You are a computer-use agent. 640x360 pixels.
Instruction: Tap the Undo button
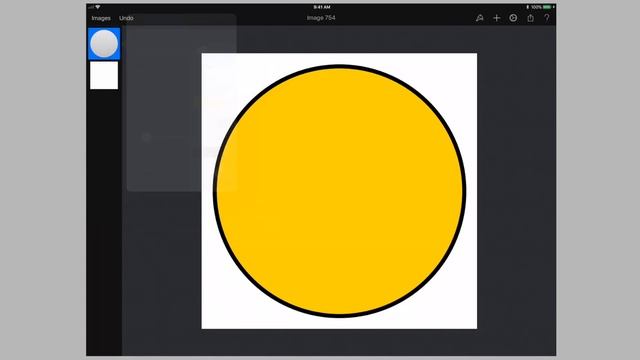tap(126, 18)
